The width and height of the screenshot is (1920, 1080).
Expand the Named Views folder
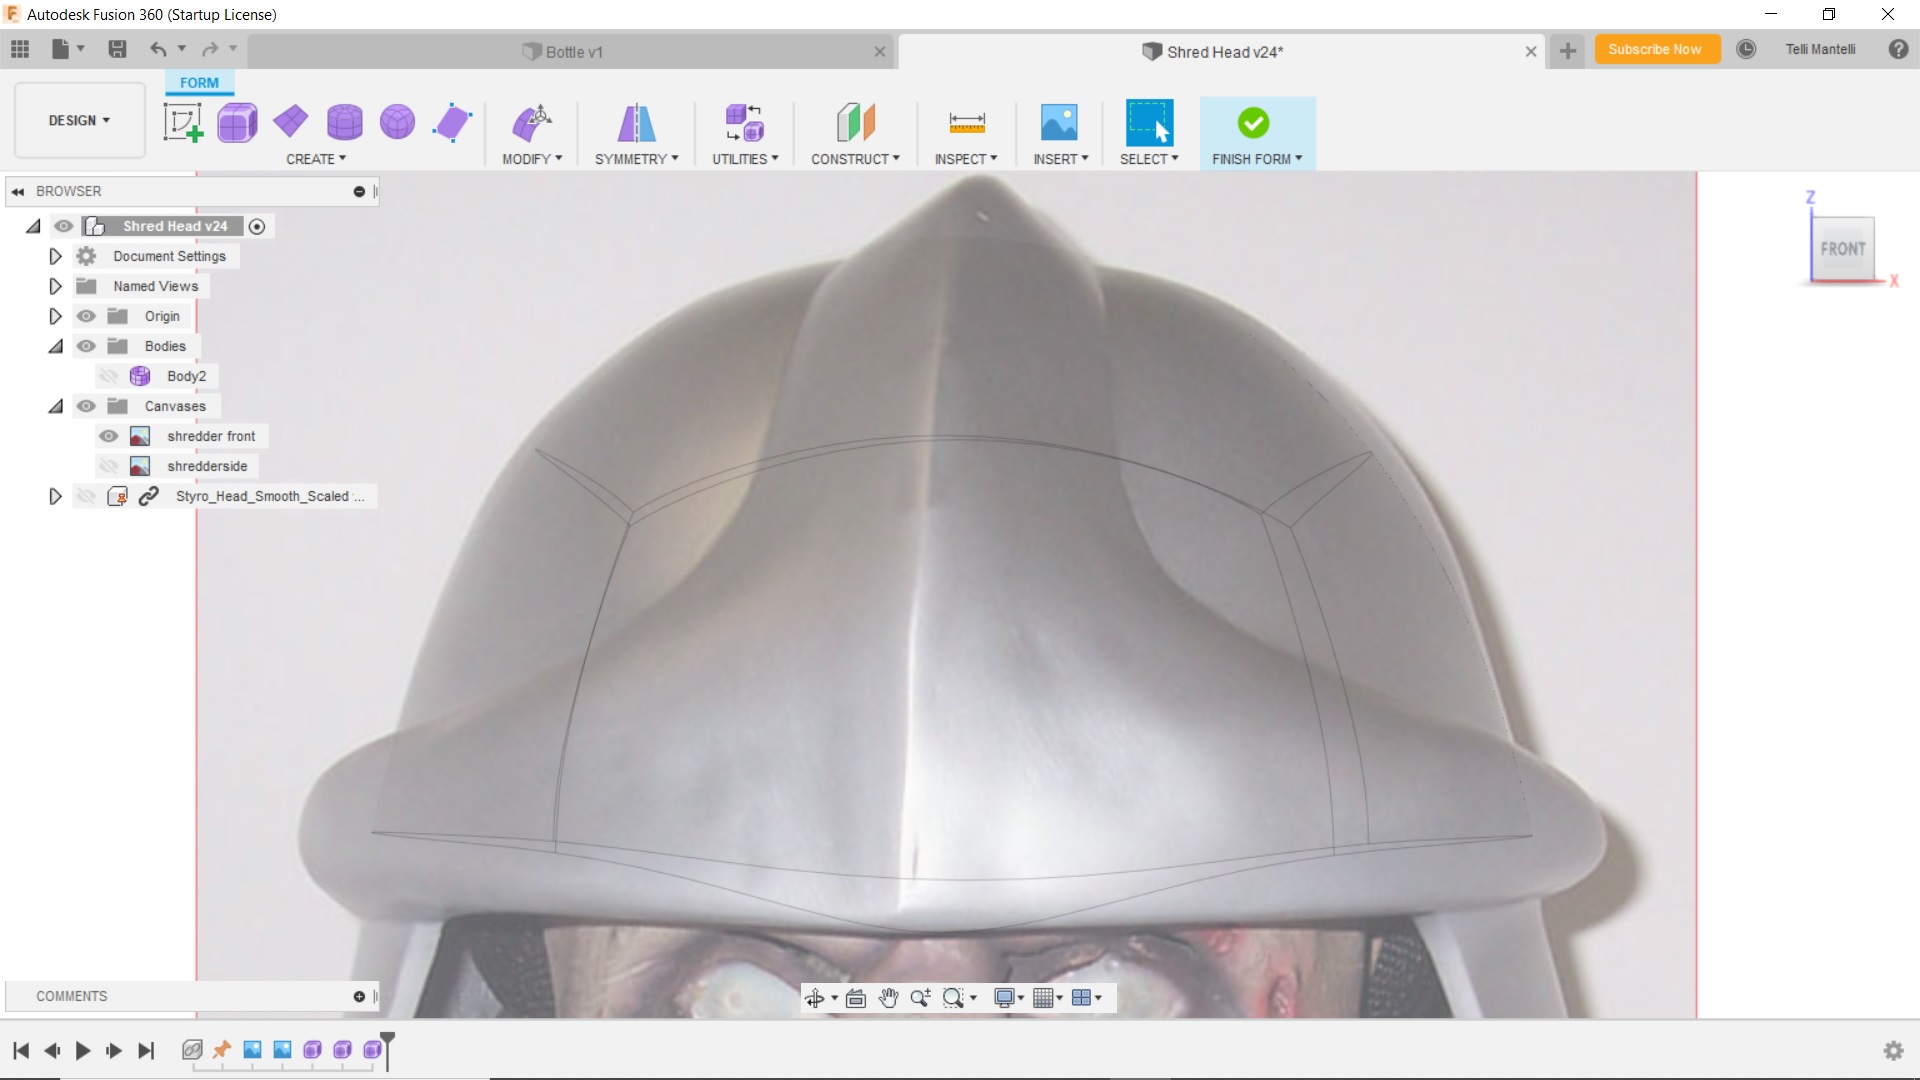pos(55,286)
